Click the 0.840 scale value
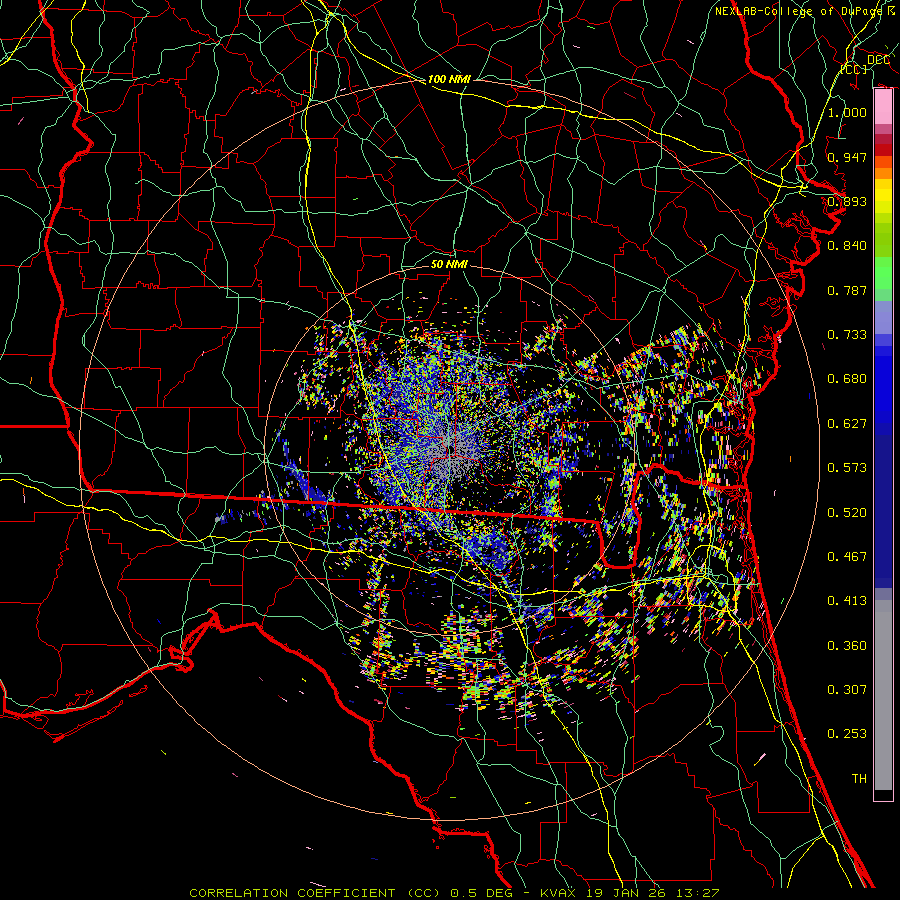Image resolution: width=900 pixels, height=900 pixels. [x=847, y=246]
